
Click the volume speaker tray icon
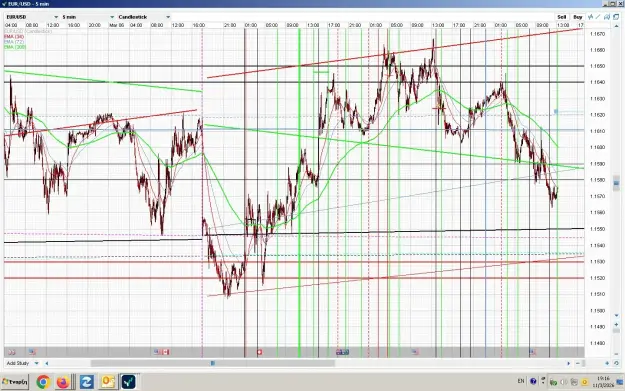pyautogui.click(x=564, y=382)
